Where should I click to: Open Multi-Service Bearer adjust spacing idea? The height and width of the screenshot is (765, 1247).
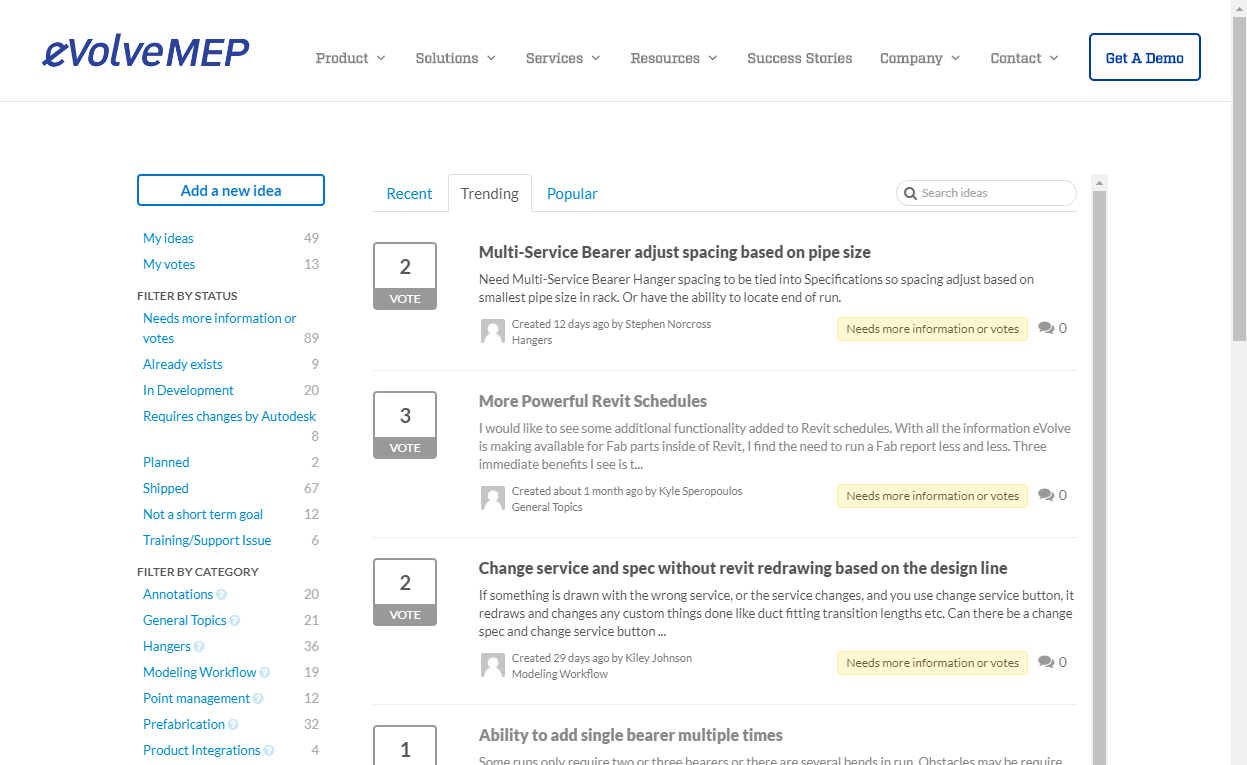click(675, 252)
